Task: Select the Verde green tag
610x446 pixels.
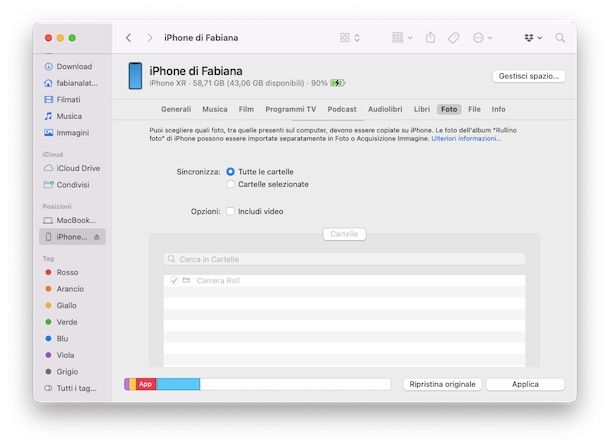Action: click(61, 322)
